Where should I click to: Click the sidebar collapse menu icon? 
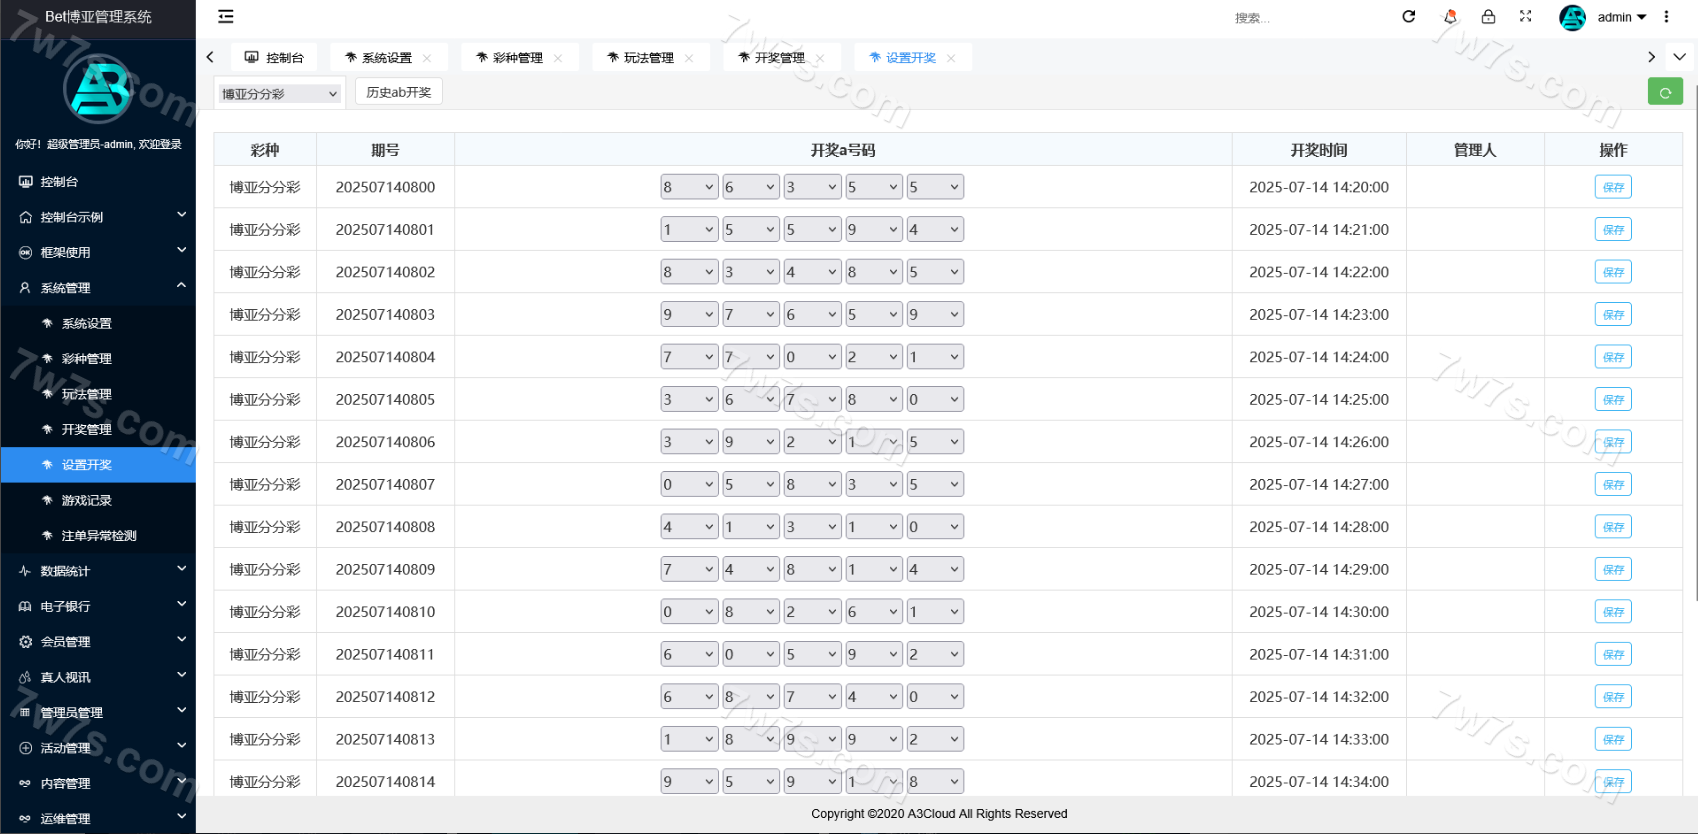[226, 16]
